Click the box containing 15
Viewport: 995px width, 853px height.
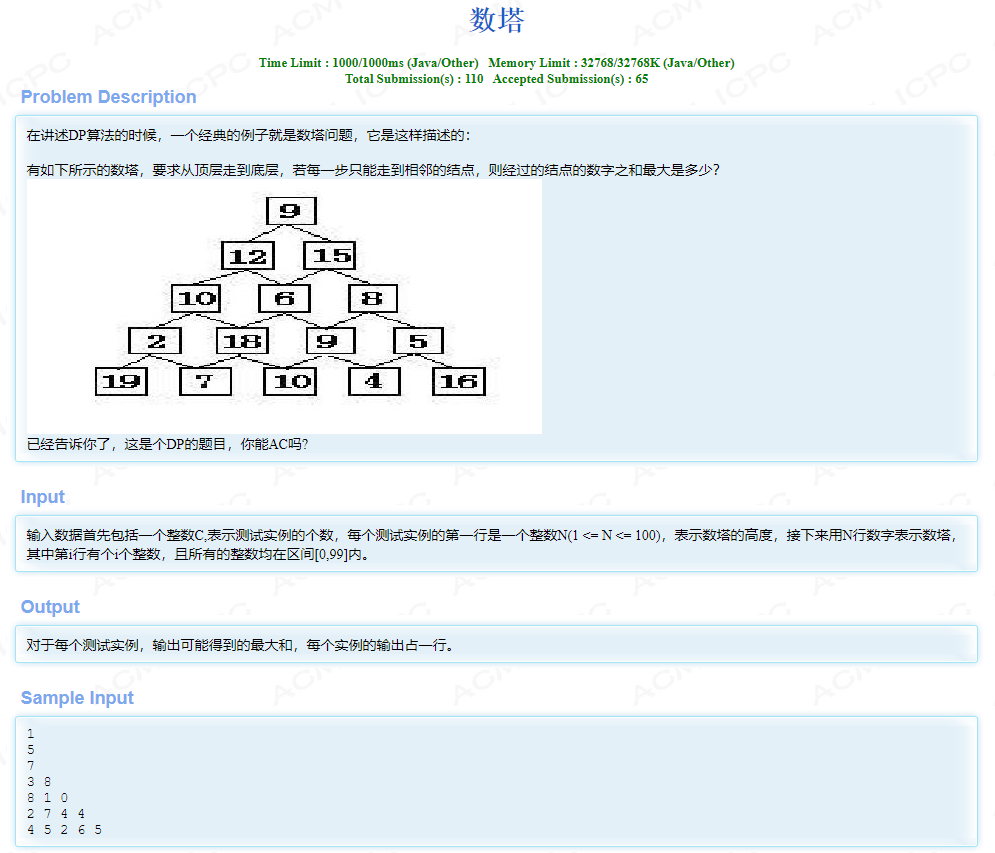[x=330, y=255]
